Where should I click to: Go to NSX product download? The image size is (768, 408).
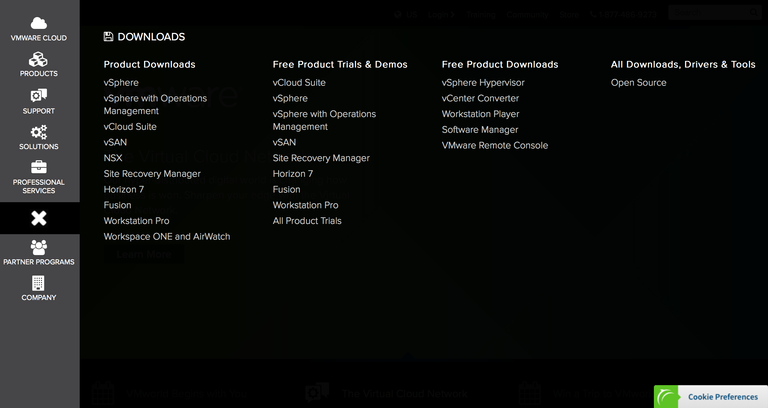pos(113,158)
